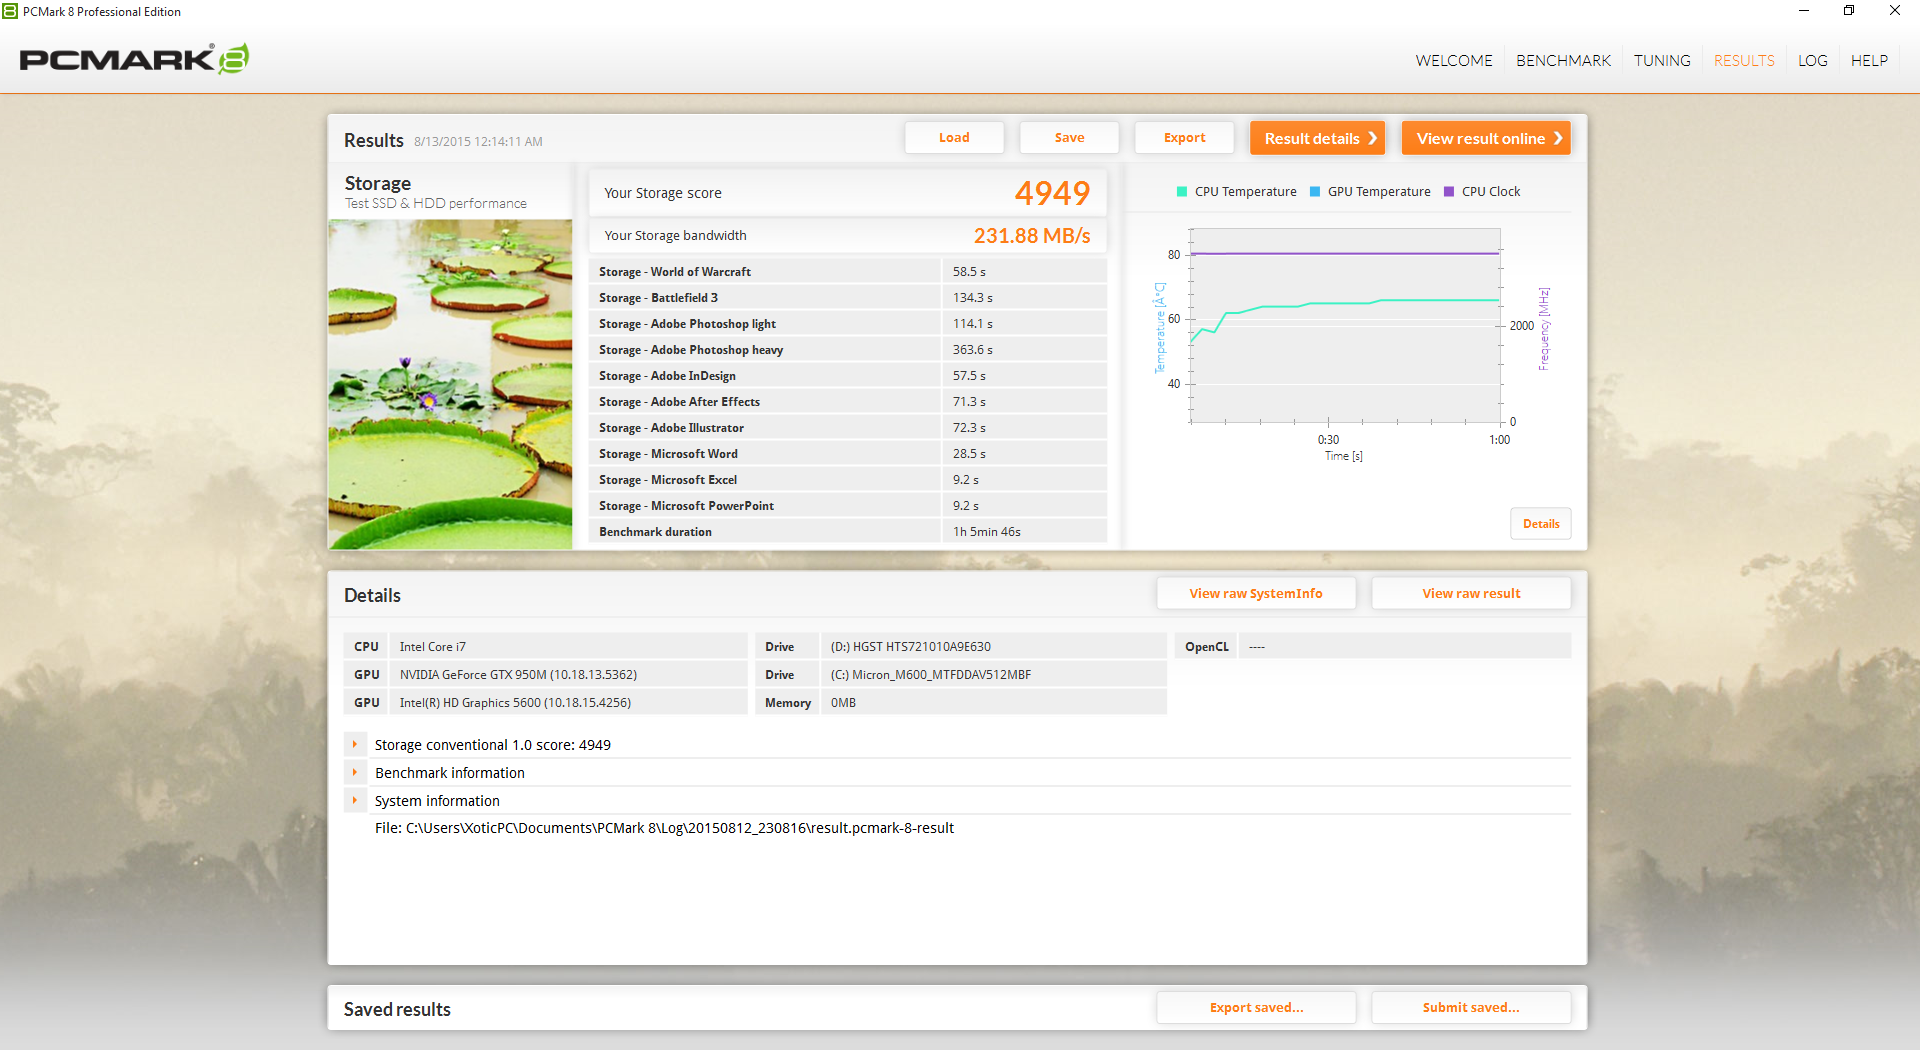Viewport: 1920px width, 1050px height.
Task: Click the OpenCL value field
Action: point(1405,647)
